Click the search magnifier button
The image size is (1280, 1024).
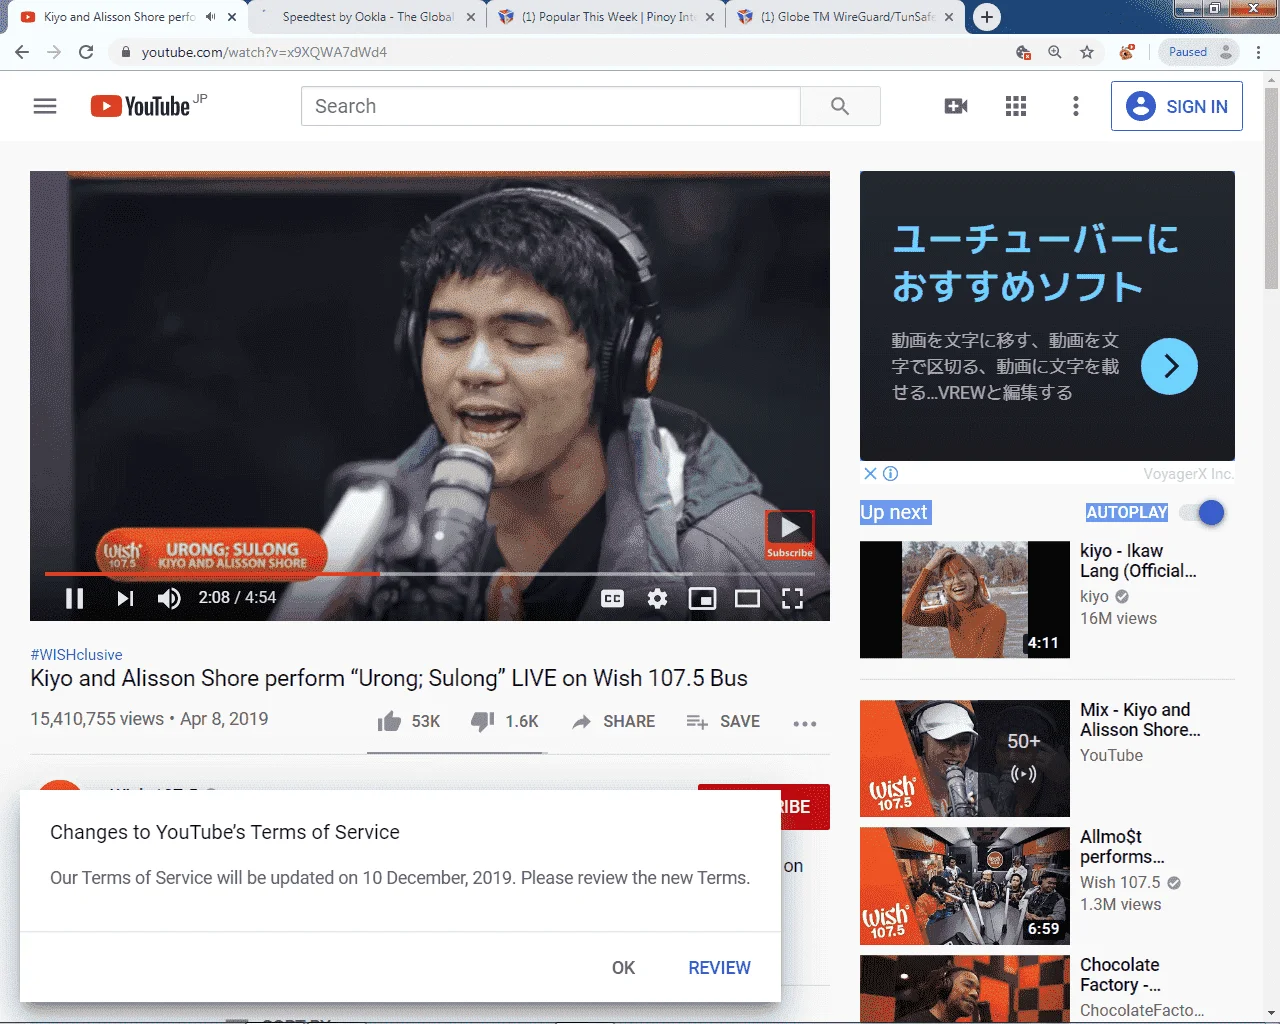[x=840, y=106]
